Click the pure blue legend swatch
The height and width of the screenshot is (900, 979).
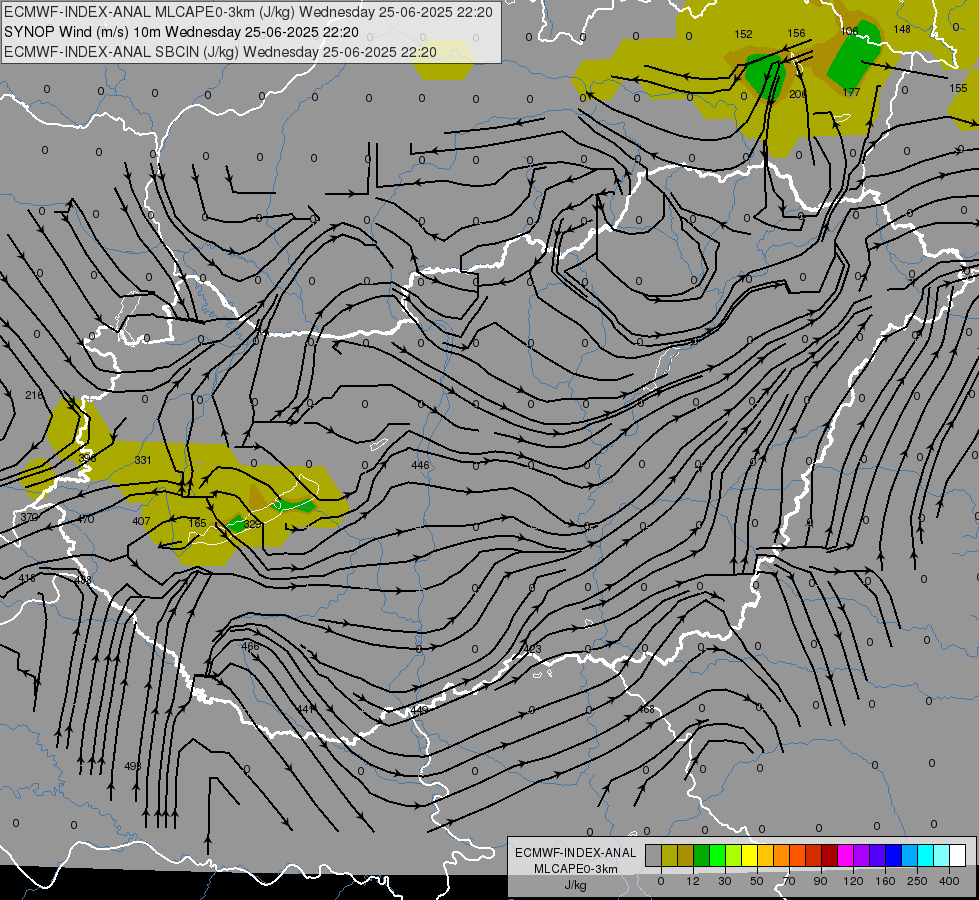(x=894, y=855)
